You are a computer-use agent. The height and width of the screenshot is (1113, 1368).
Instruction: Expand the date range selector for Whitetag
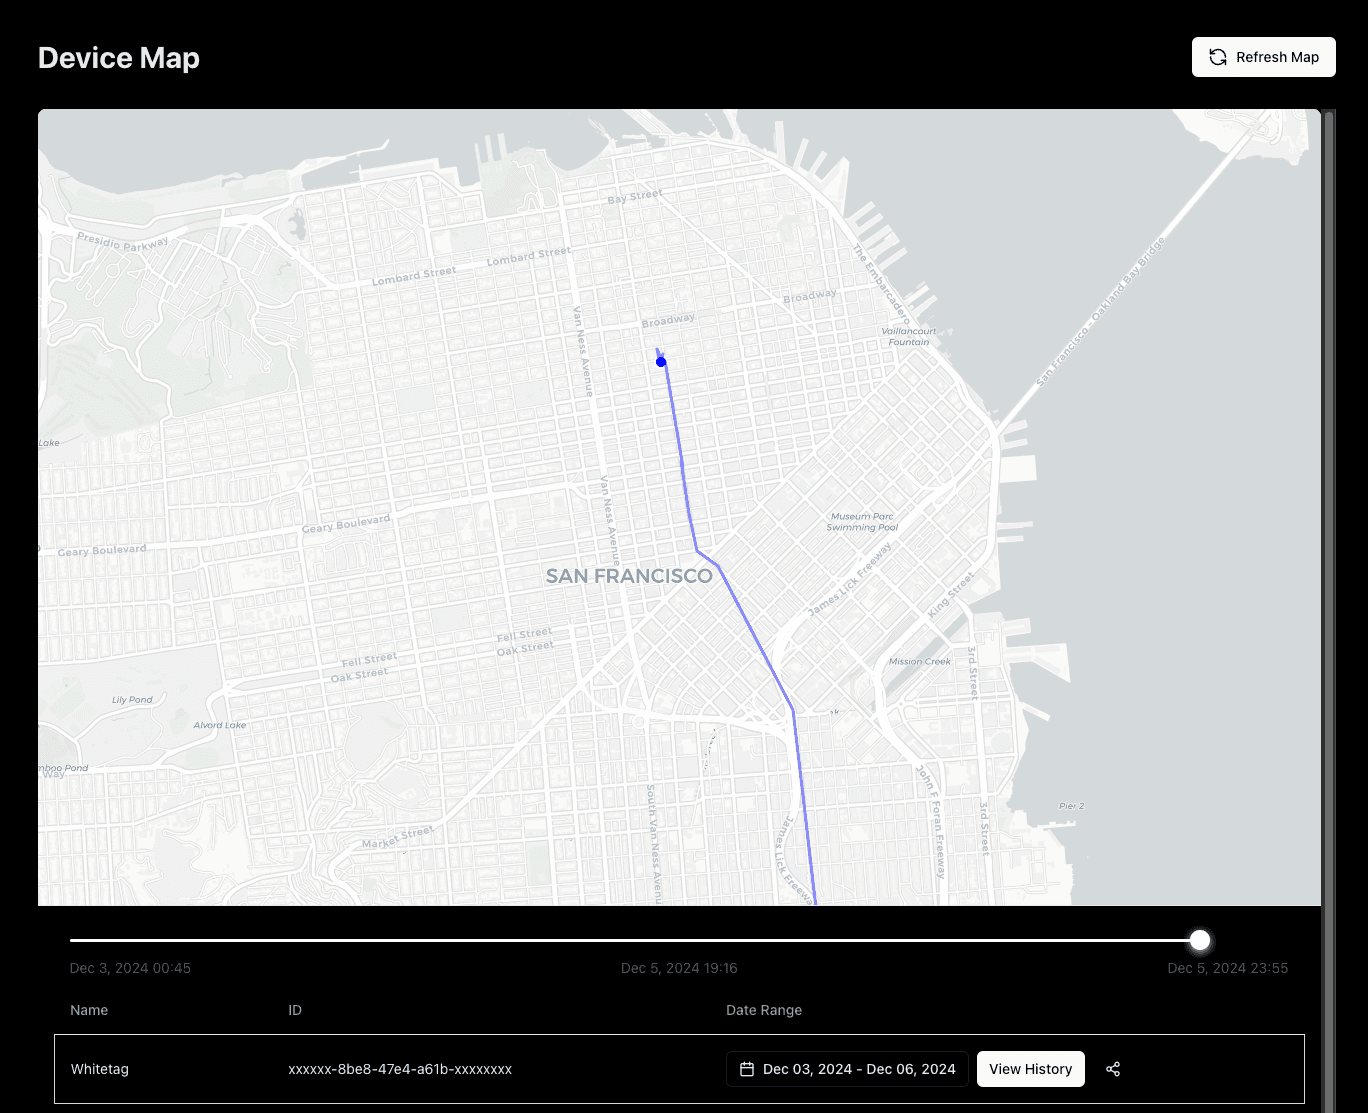click(846, 1069)
